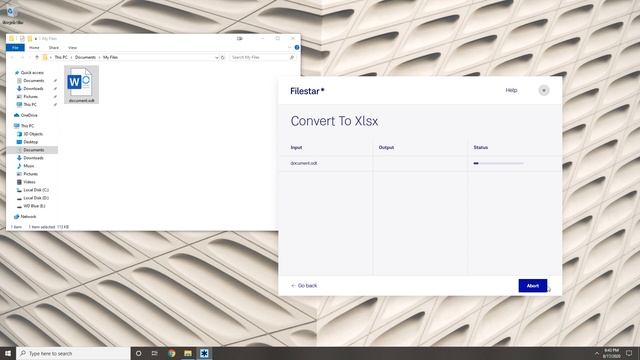Open the View ribbon tab
Image resolution: width=640 pixels, height=360 pixels.
coord(72,48)
